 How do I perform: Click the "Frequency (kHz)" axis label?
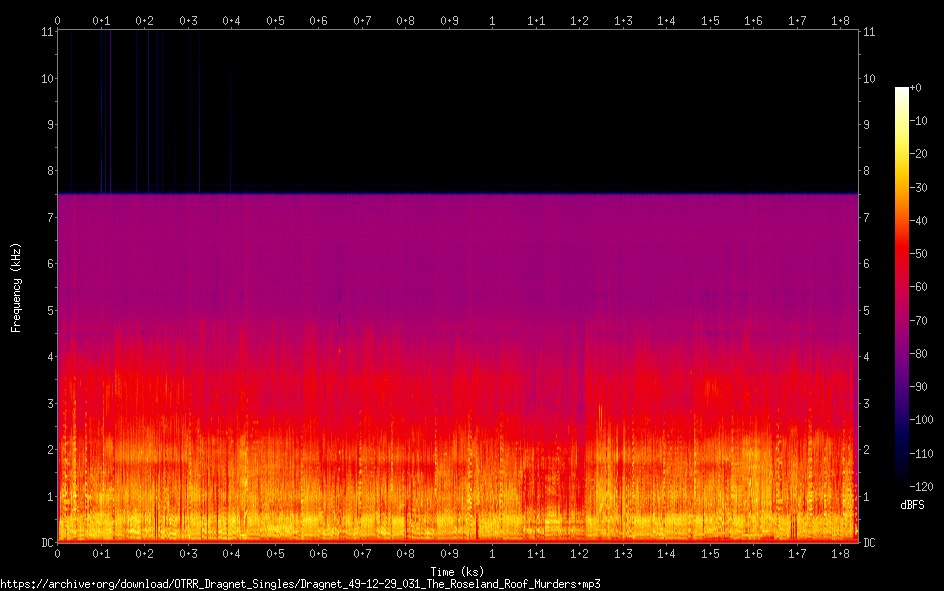click(x=16, y=287)
